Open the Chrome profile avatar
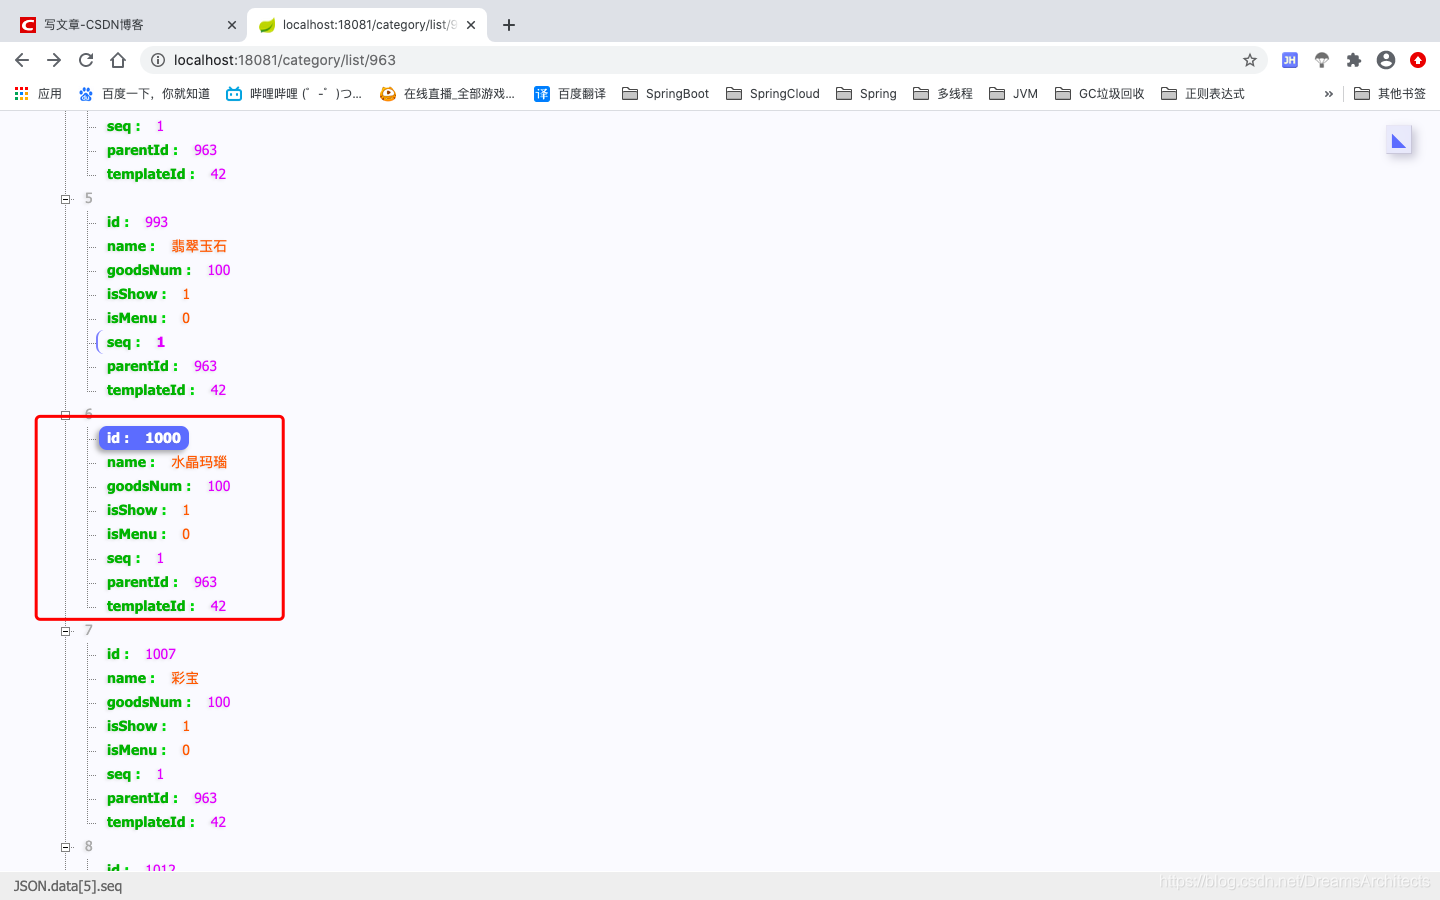The height and width of the screenshot is (900, 1440). [1386, 60]
